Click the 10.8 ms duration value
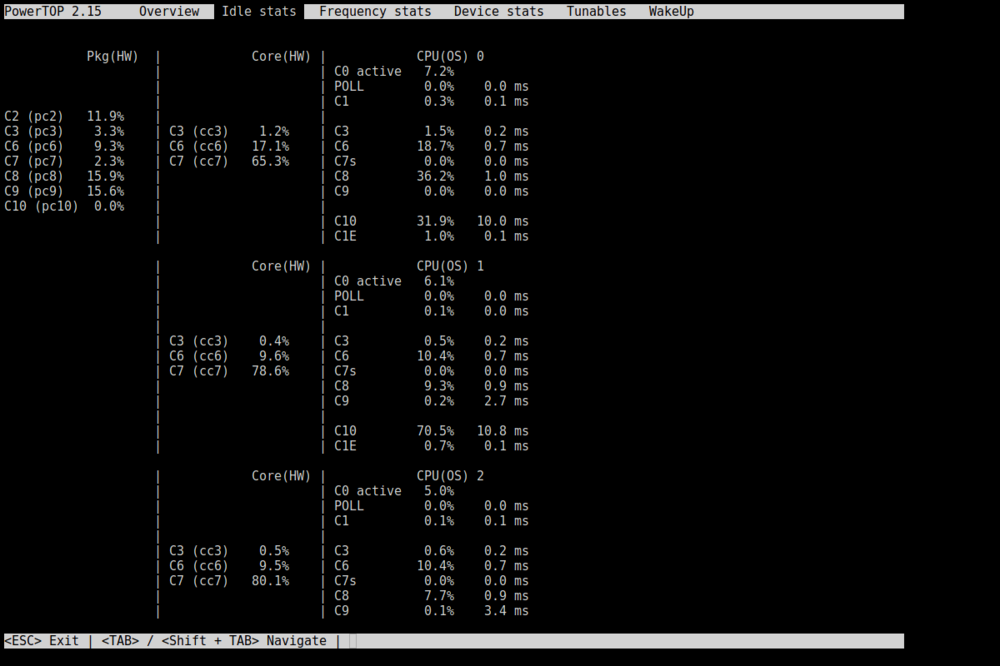The width and height of the screenshot is (1000, 666). click(503, 431)
